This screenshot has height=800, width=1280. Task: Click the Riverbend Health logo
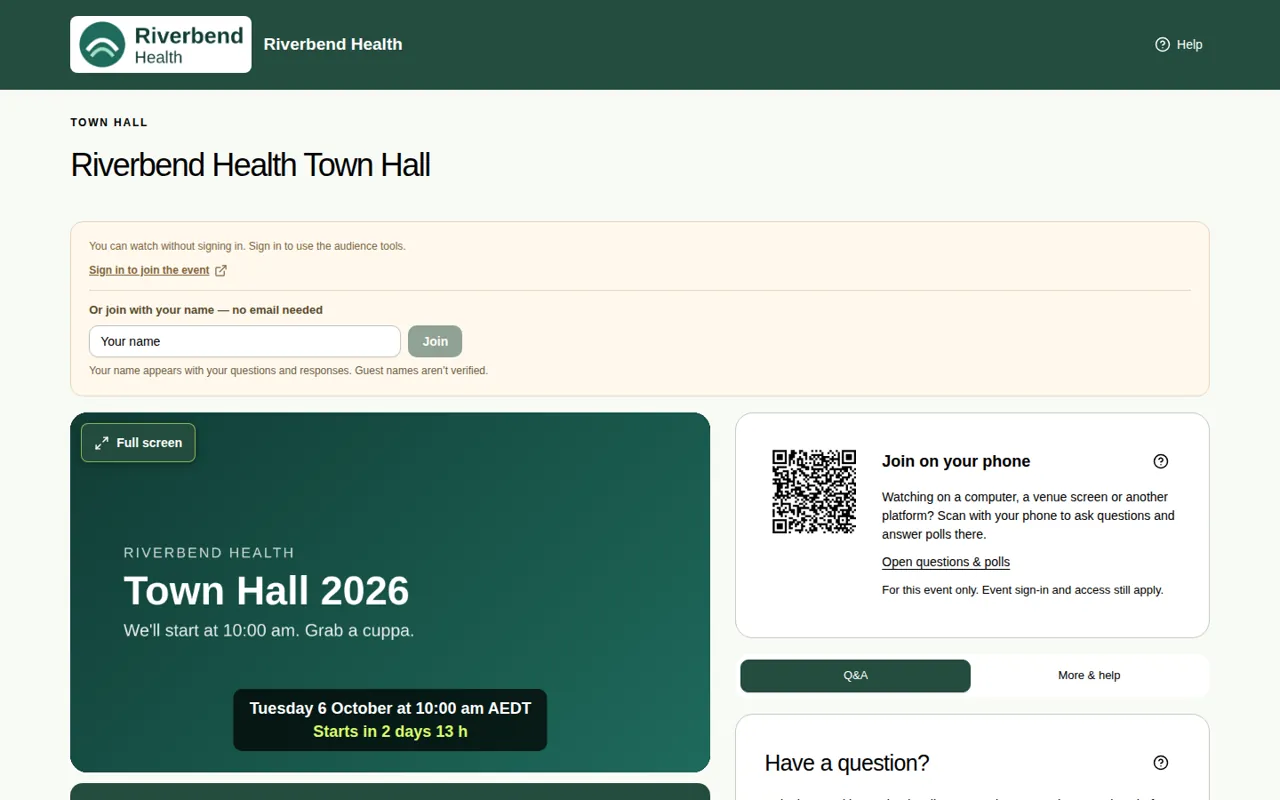161,44
